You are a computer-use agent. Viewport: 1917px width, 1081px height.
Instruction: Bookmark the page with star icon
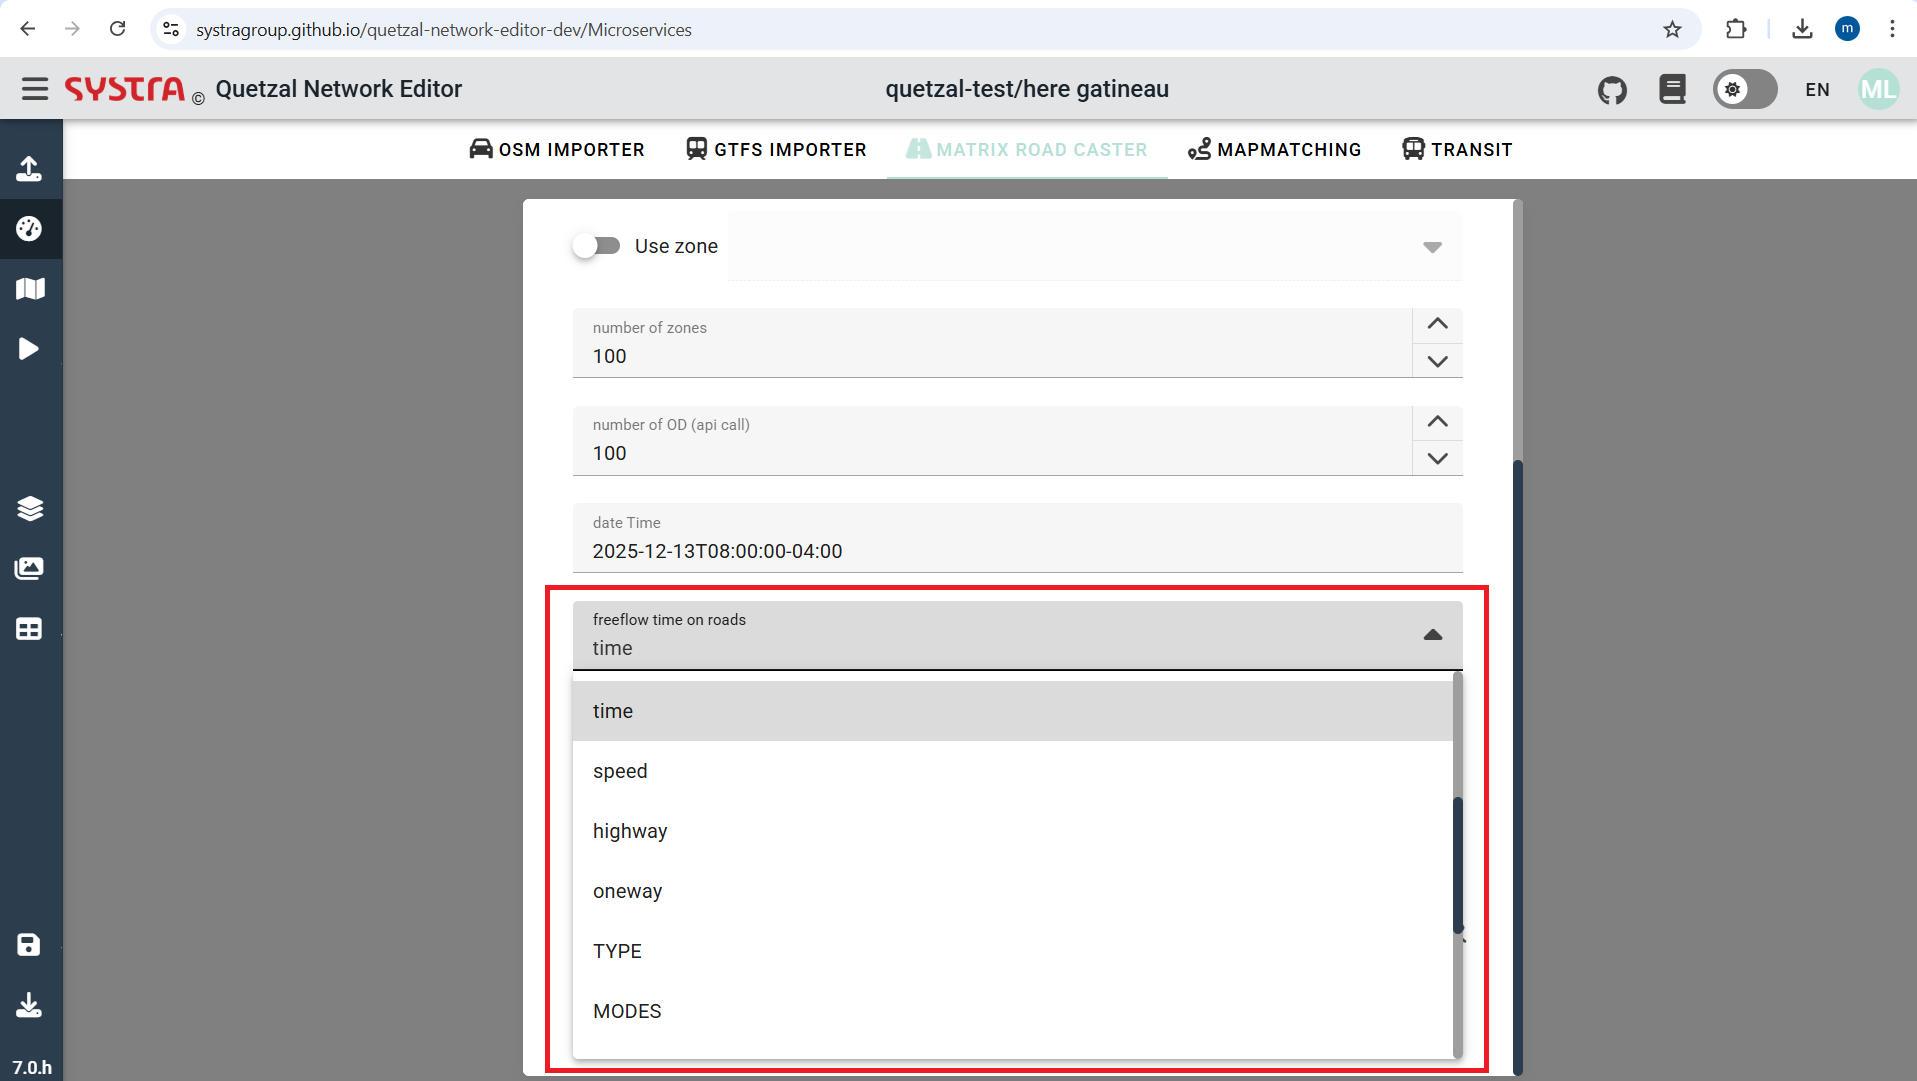(1672, 29)
